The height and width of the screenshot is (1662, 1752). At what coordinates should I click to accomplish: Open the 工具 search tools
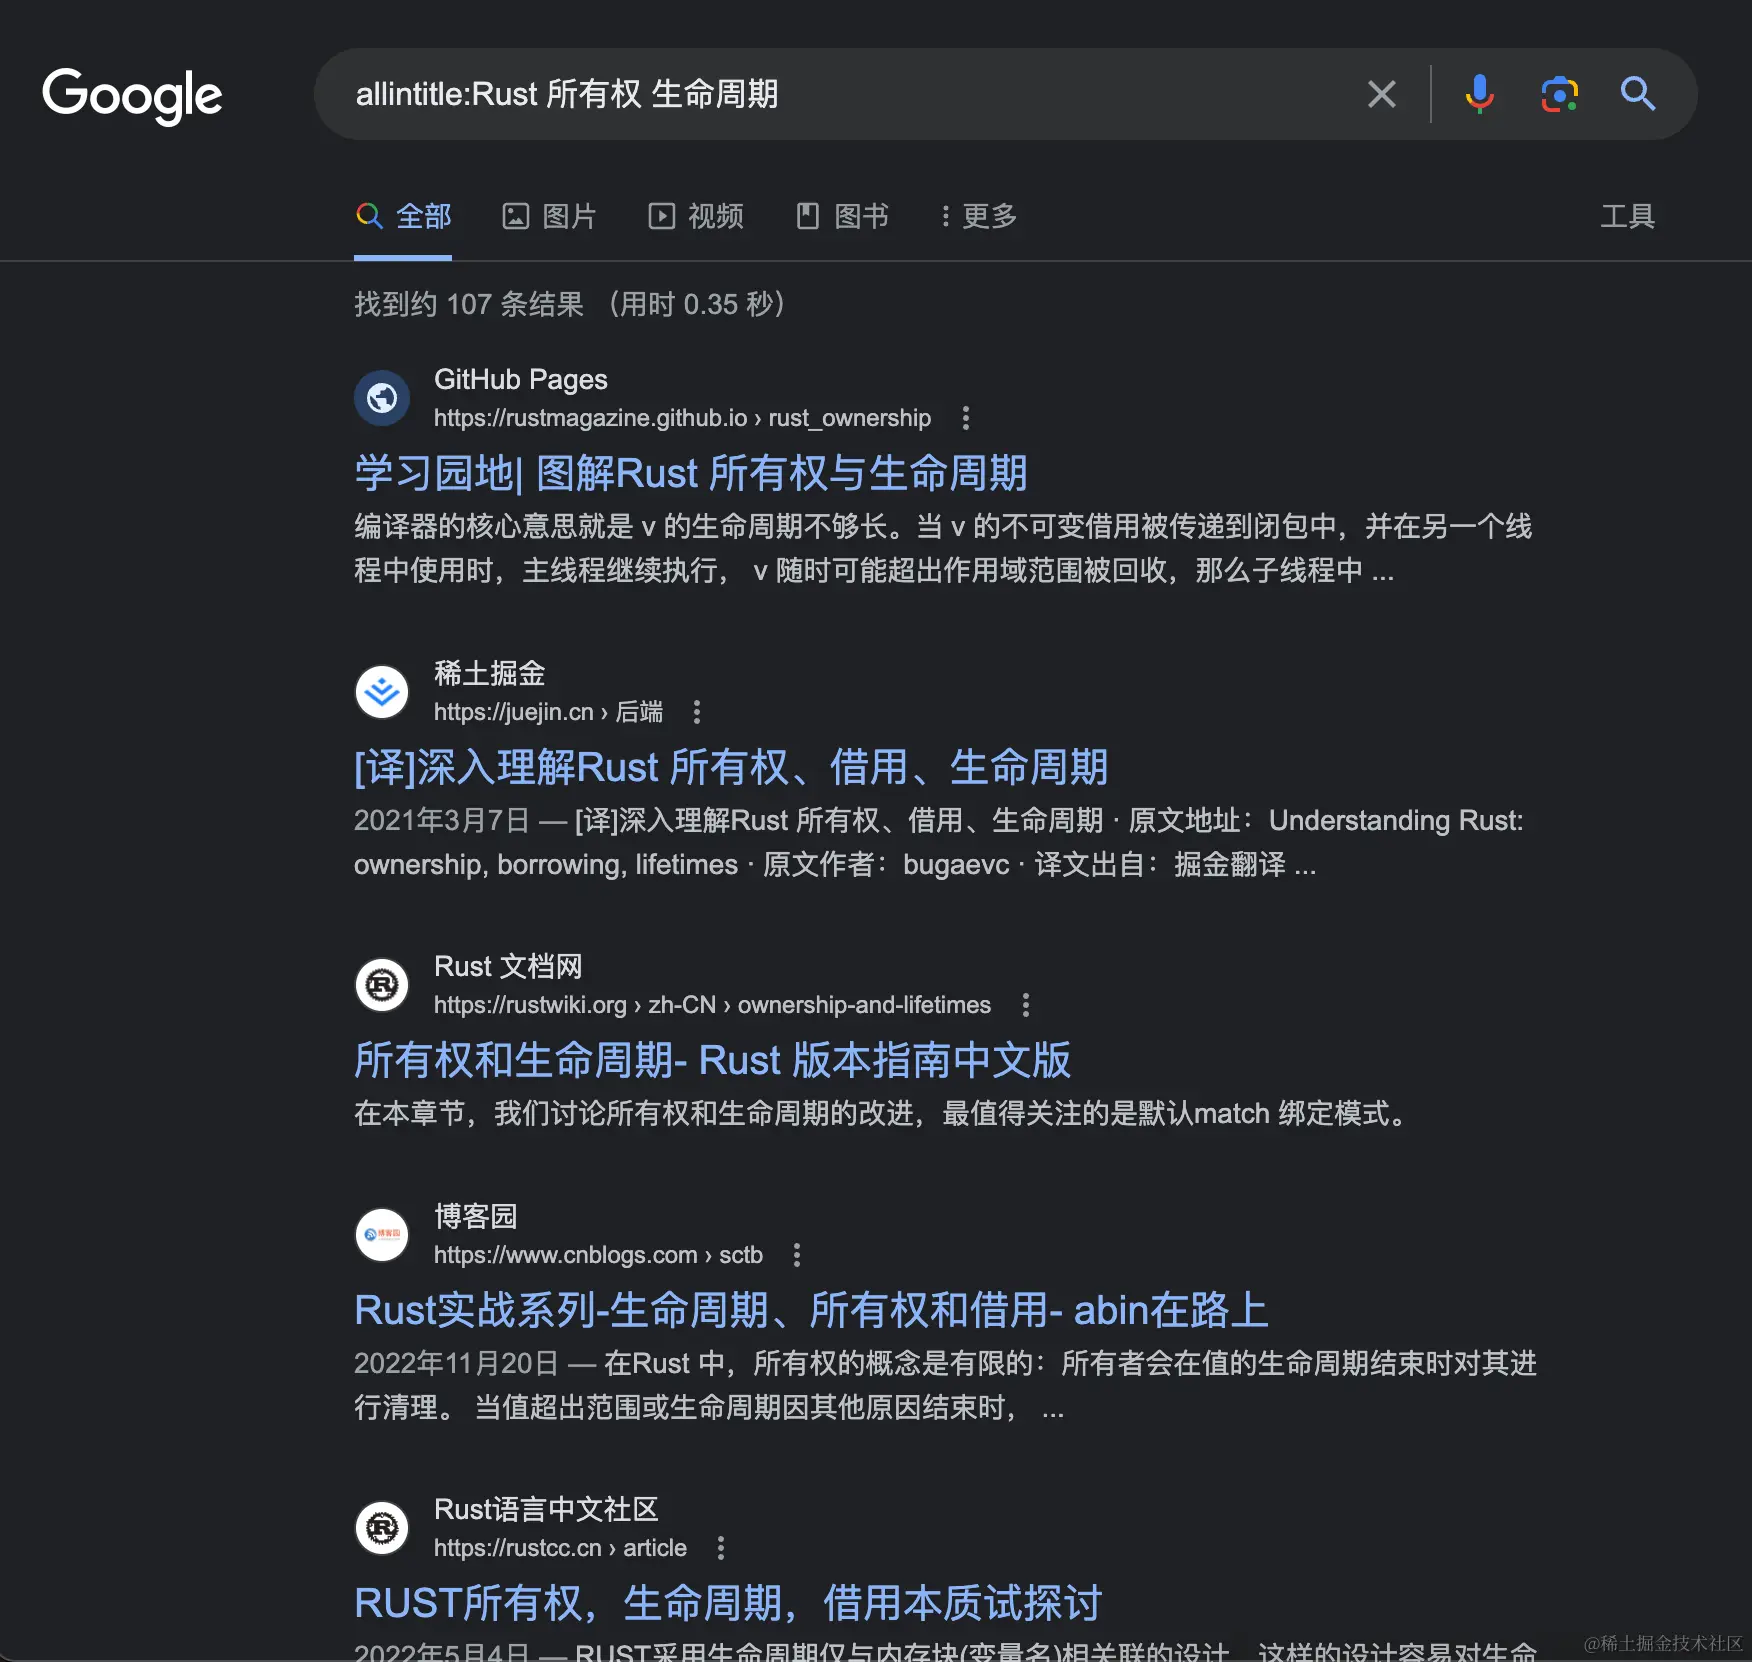[1627, 216]
